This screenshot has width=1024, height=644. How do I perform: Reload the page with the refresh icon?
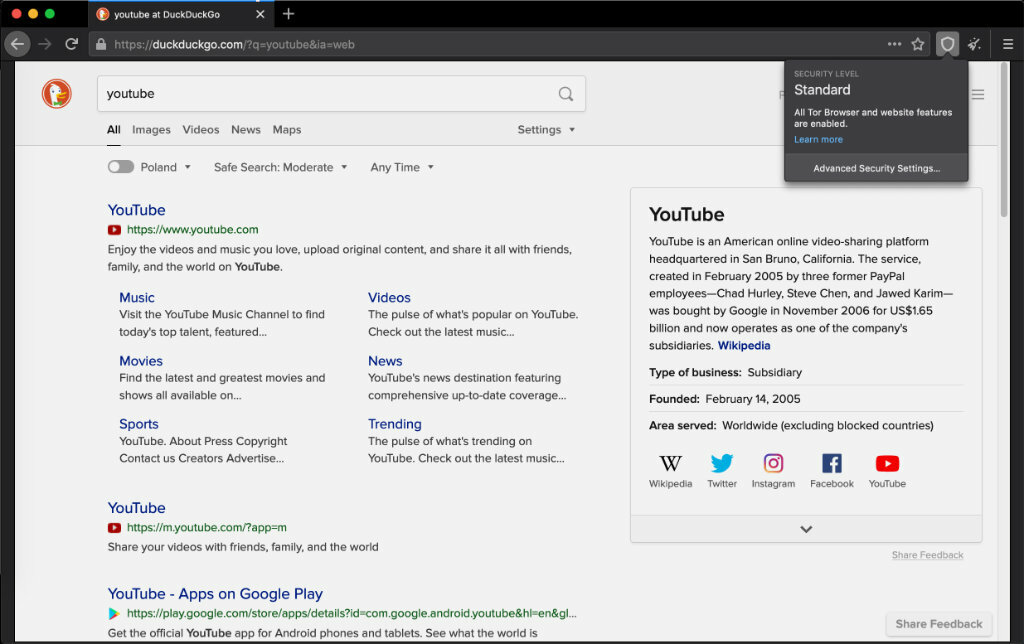point(72,44)
